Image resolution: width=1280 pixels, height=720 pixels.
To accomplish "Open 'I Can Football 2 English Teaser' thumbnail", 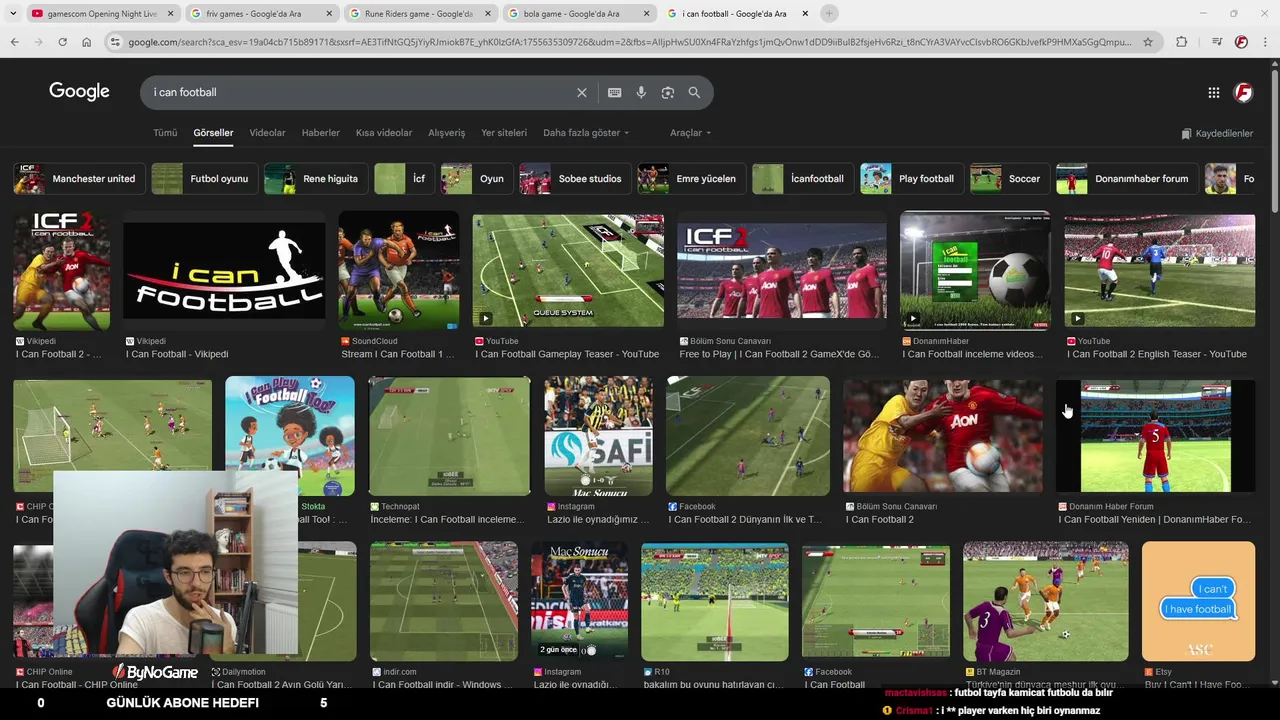I will tap(1159, 270).
